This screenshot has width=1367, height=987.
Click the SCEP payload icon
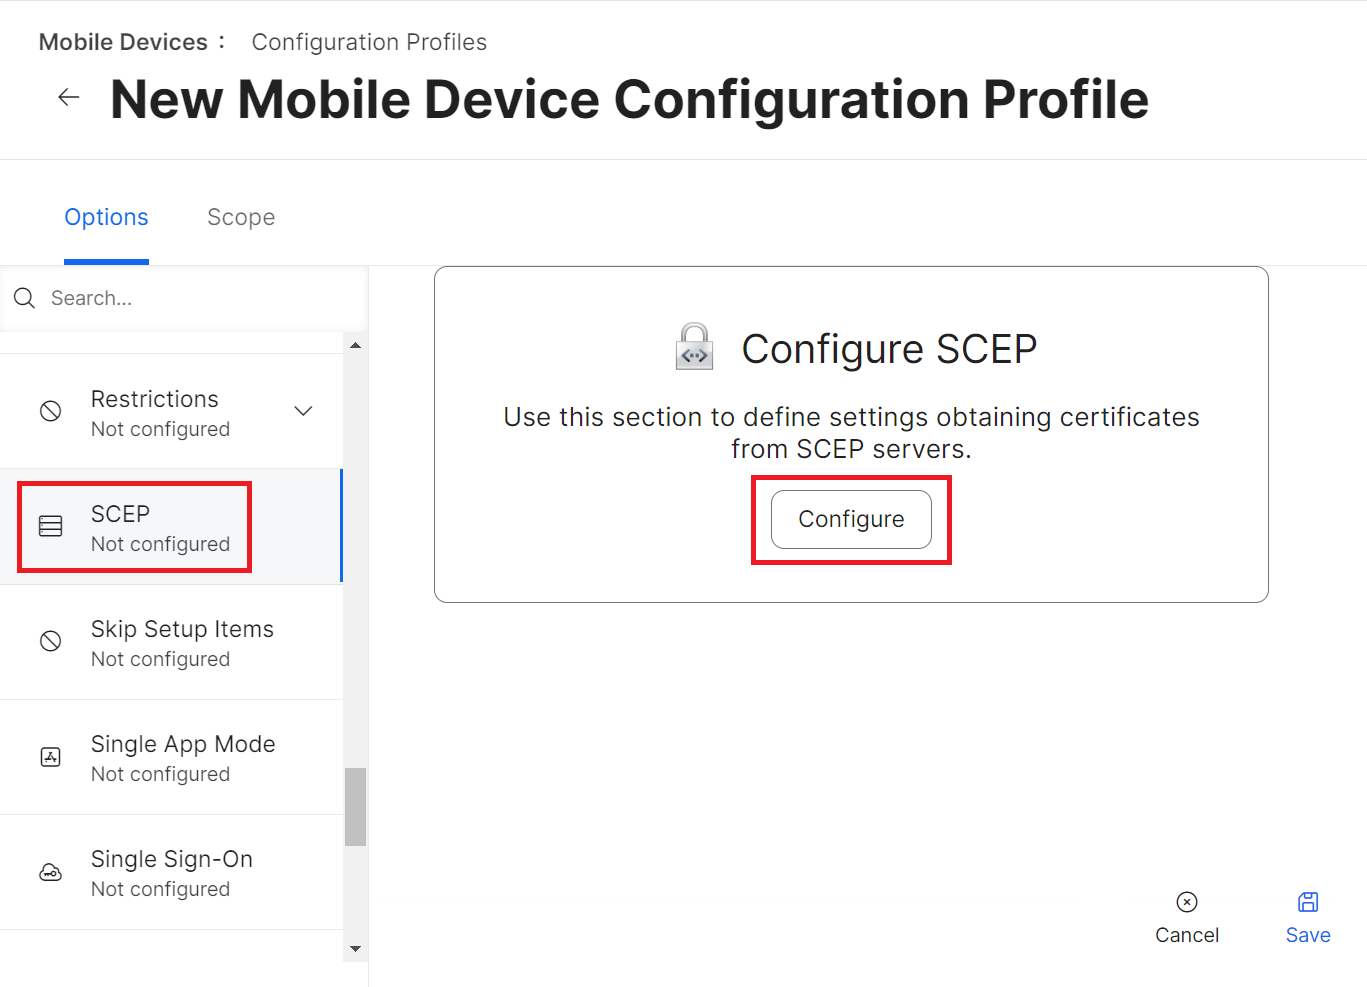coord(51,526)
